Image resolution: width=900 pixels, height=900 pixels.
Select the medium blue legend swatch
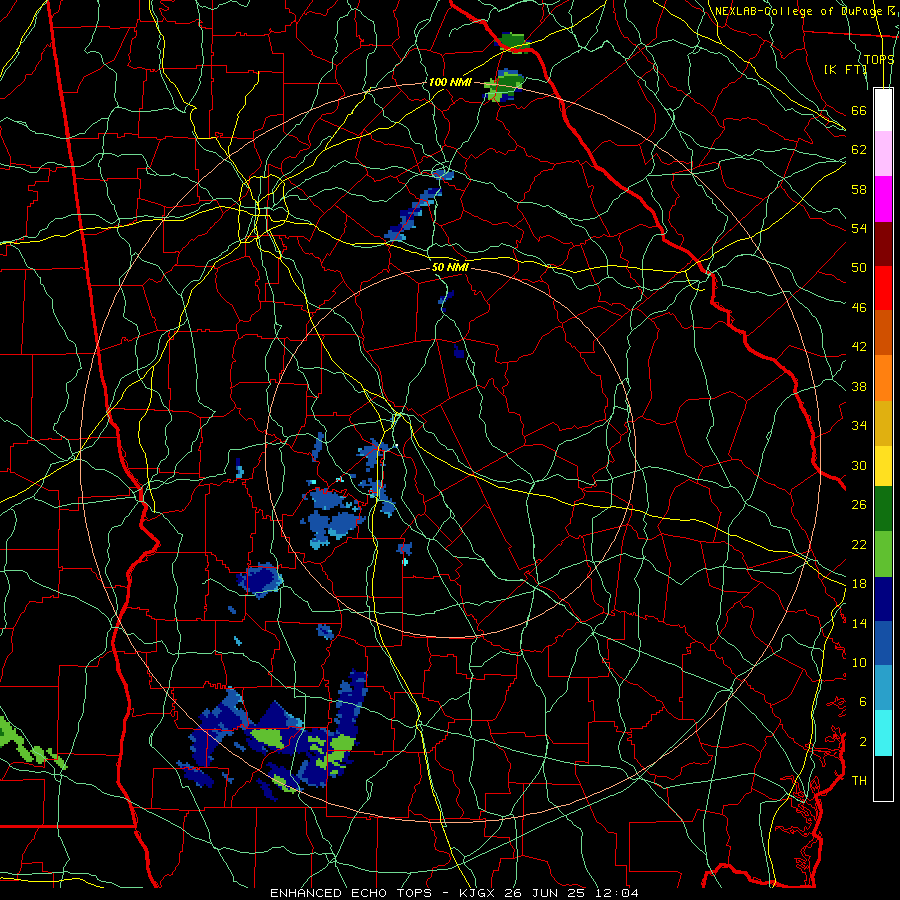click(x=883, y=644)
